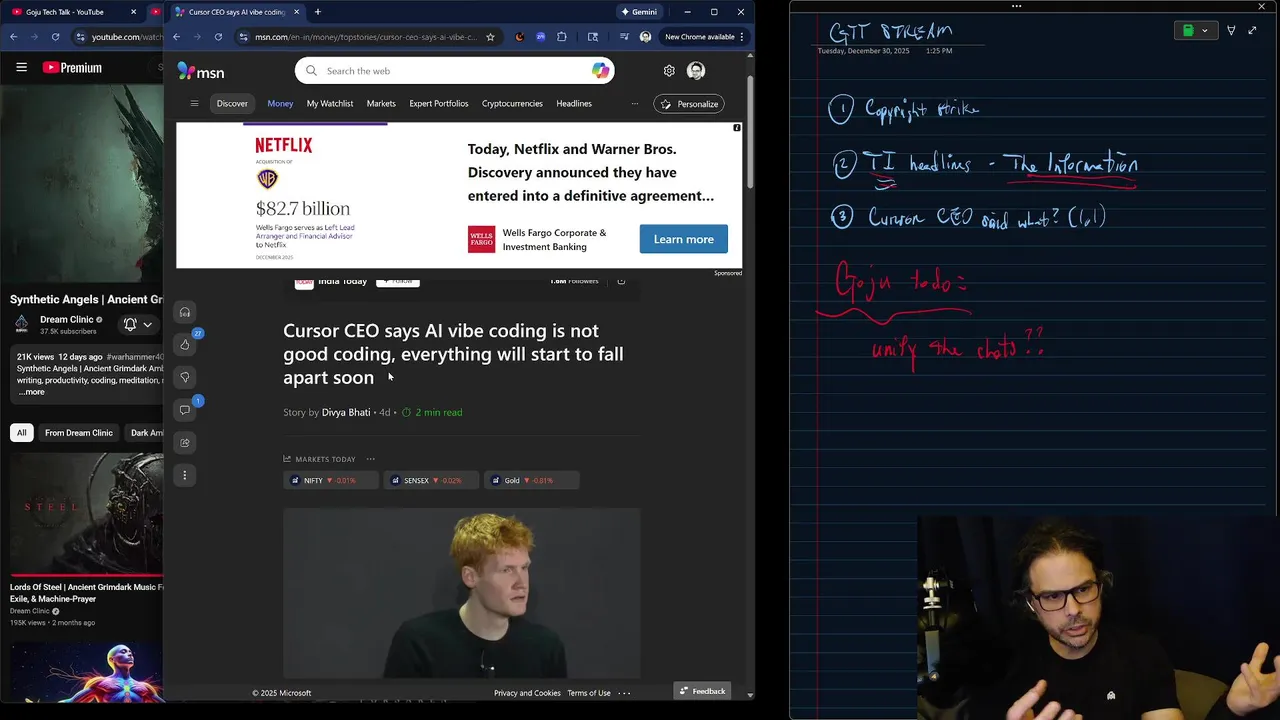View site information icon in address bar
Image resolution: width=1280 pixels, height=720 pixels.
click(x=243, y=37)
